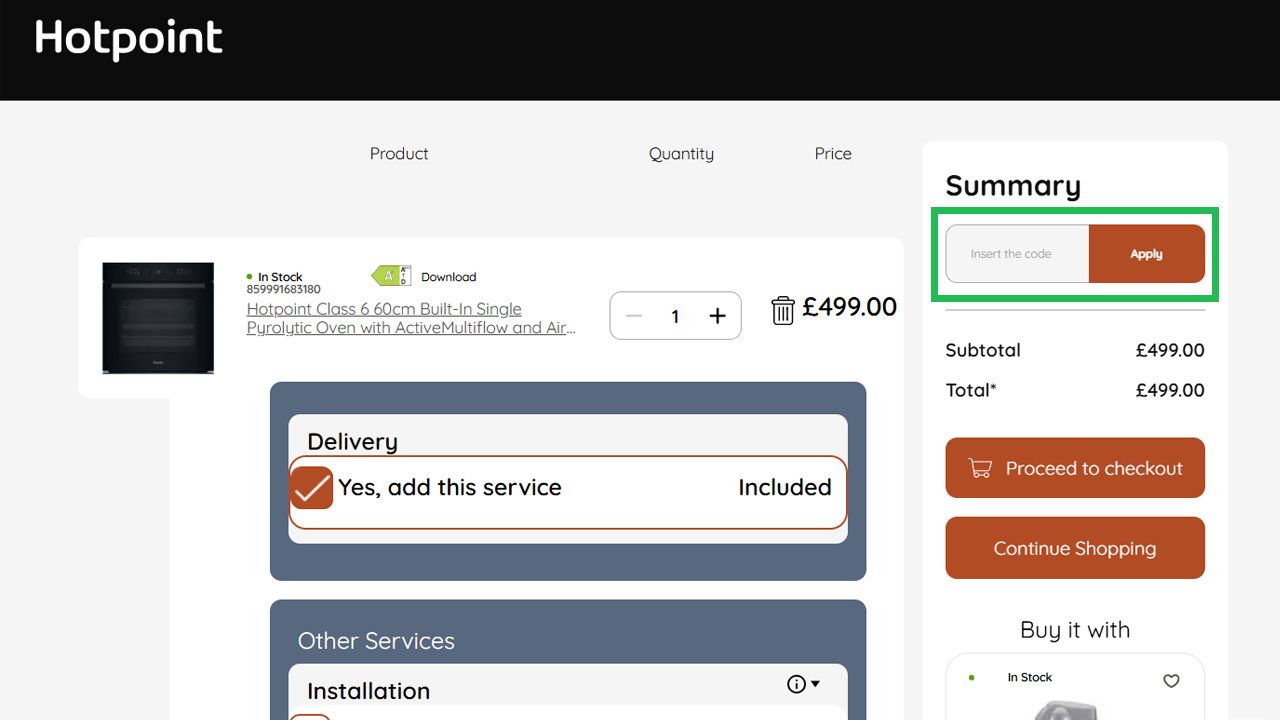
Task: Click the quantity value 1
Action: click(x=675, y=316)
